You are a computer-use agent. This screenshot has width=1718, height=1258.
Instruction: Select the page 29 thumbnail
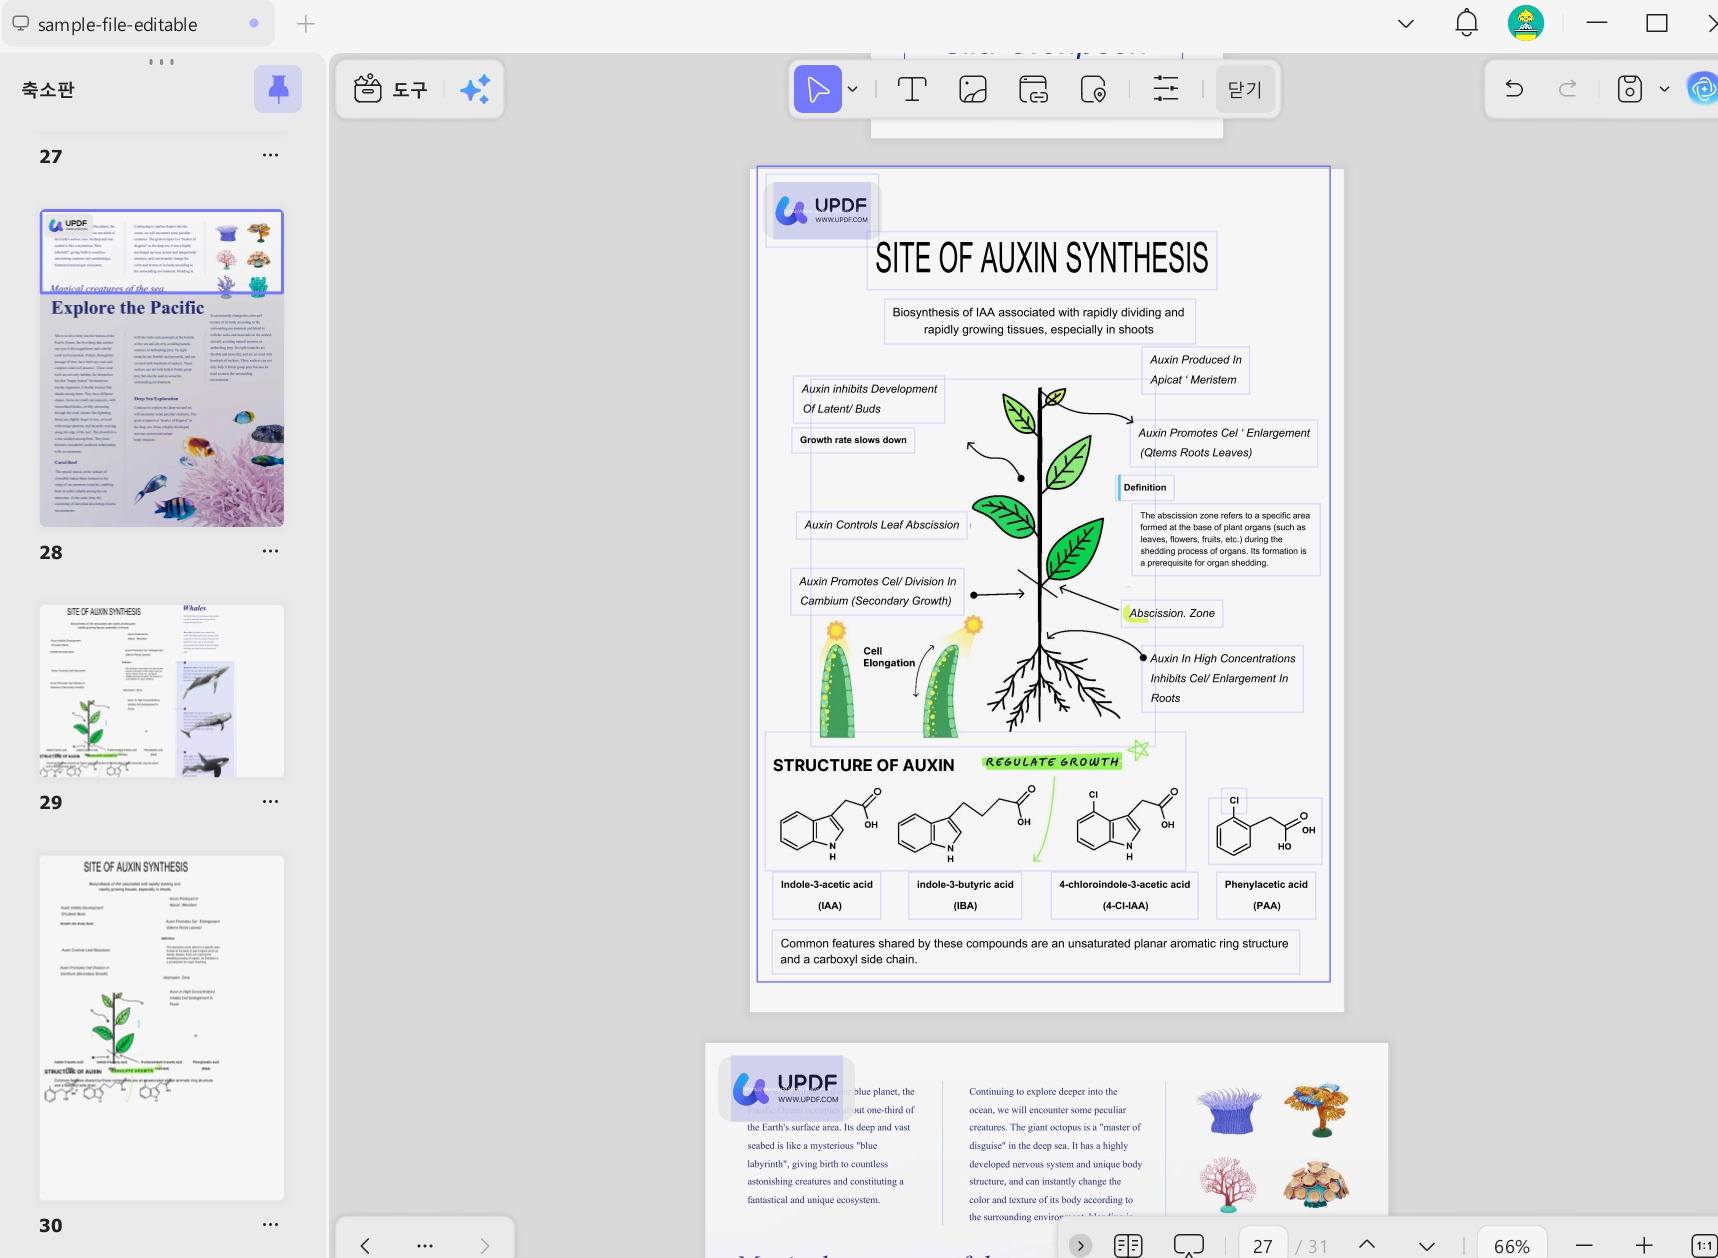tap(162, 691)
